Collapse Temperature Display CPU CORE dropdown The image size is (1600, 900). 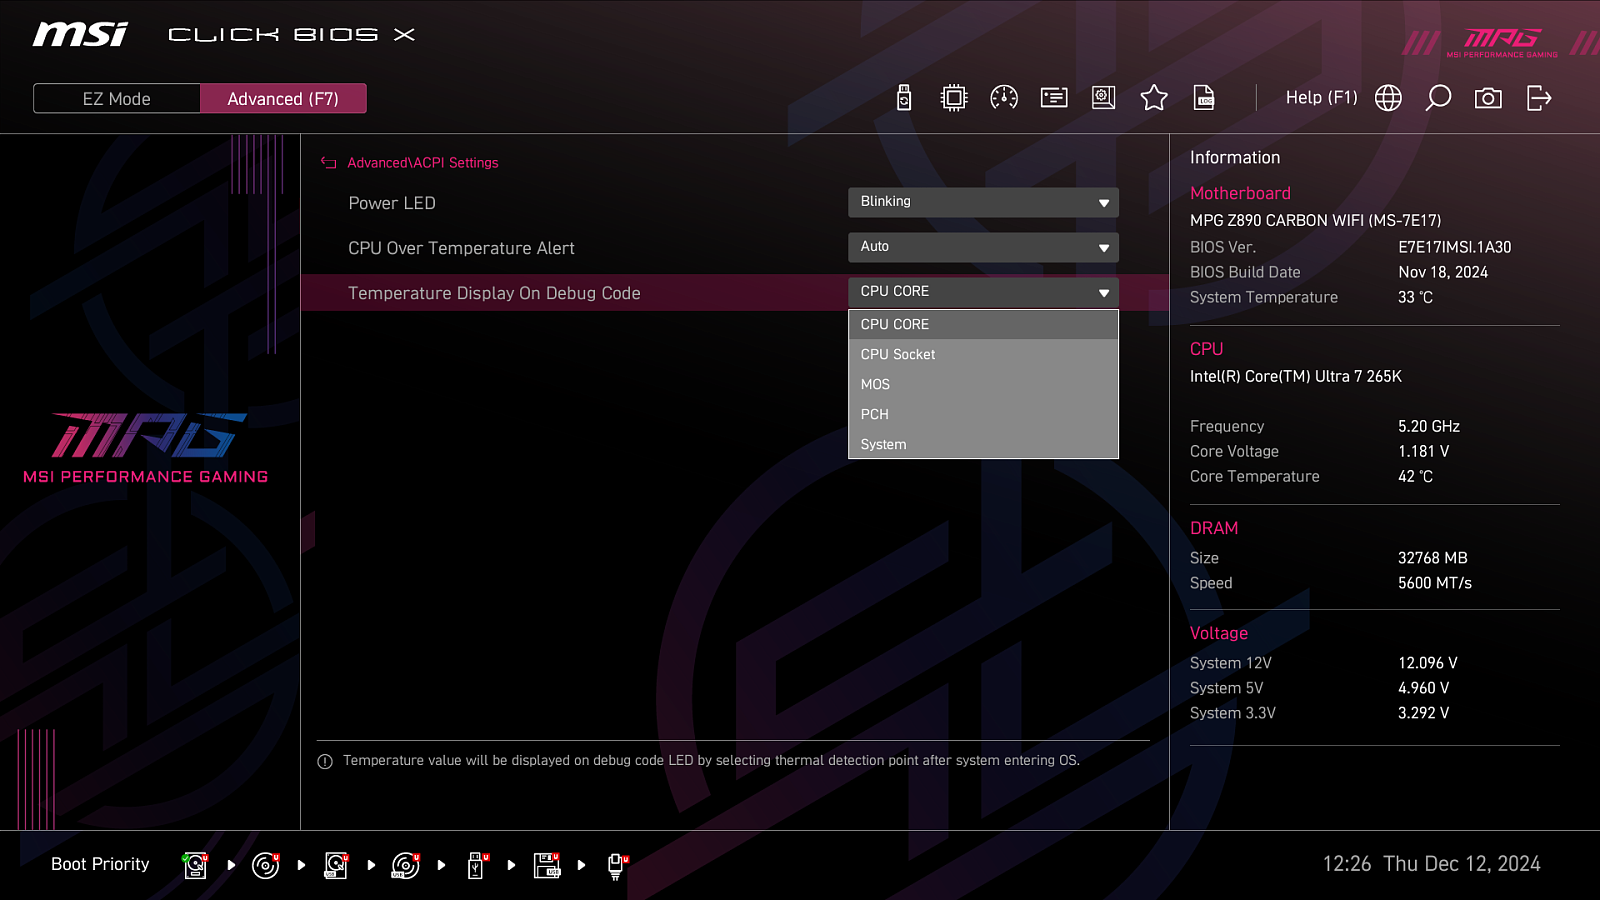(x=983, y=292)
